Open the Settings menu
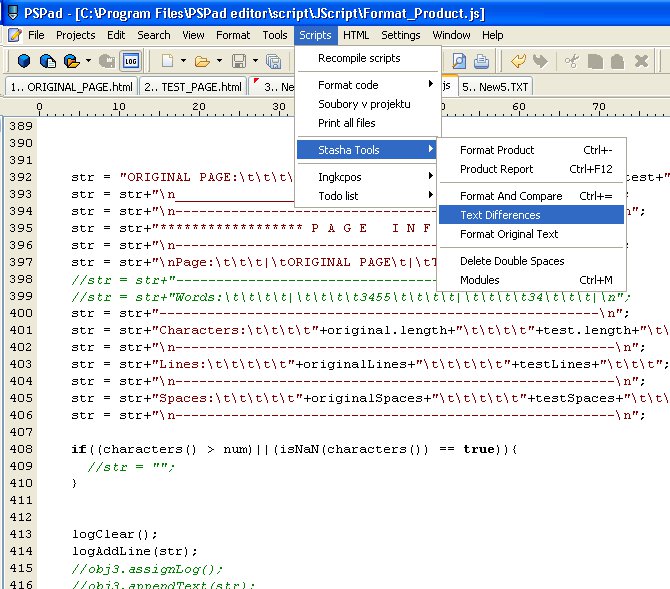 click(x=401, y=35)
